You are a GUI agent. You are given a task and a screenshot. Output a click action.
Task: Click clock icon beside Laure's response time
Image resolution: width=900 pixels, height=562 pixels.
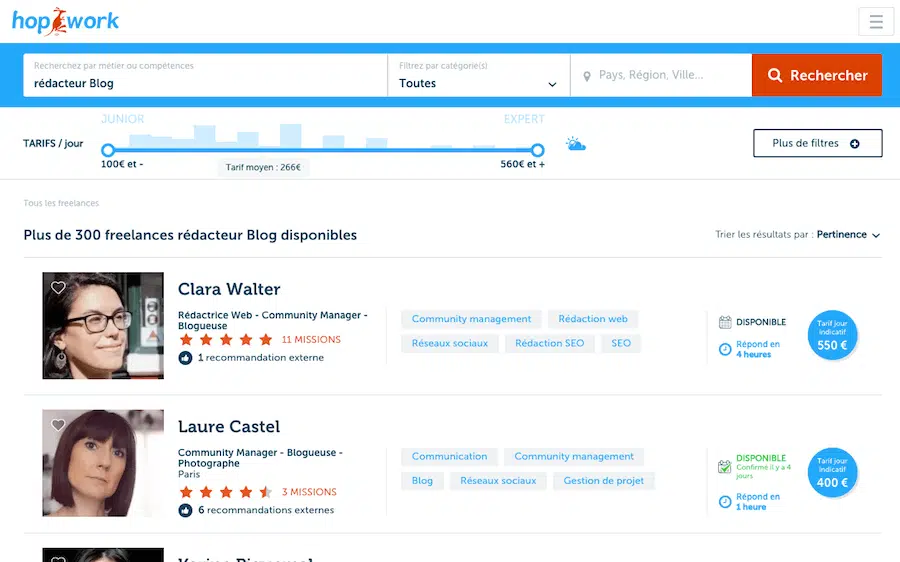coord(725,502)
